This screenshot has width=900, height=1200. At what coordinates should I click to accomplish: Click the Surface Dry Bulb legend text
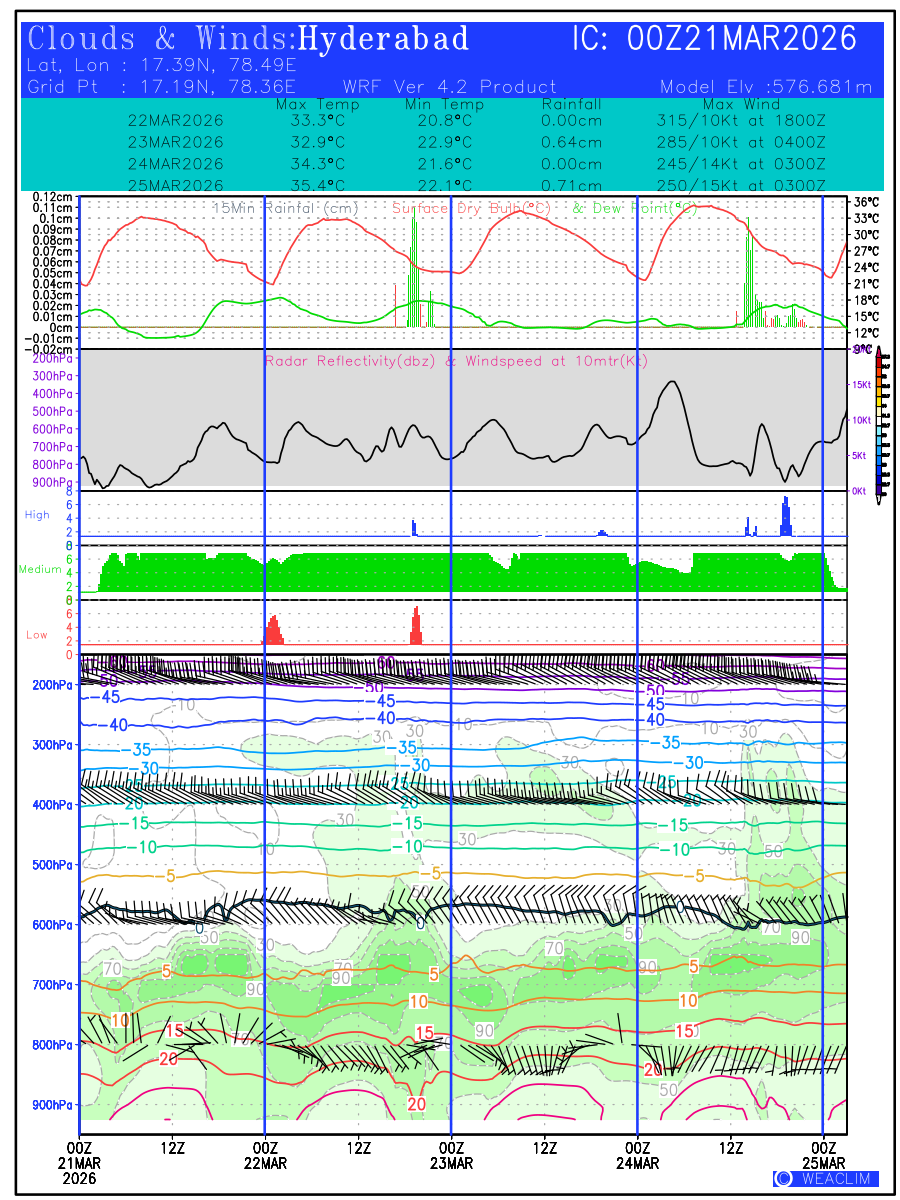pyautogui.click(x=476, y=208)
